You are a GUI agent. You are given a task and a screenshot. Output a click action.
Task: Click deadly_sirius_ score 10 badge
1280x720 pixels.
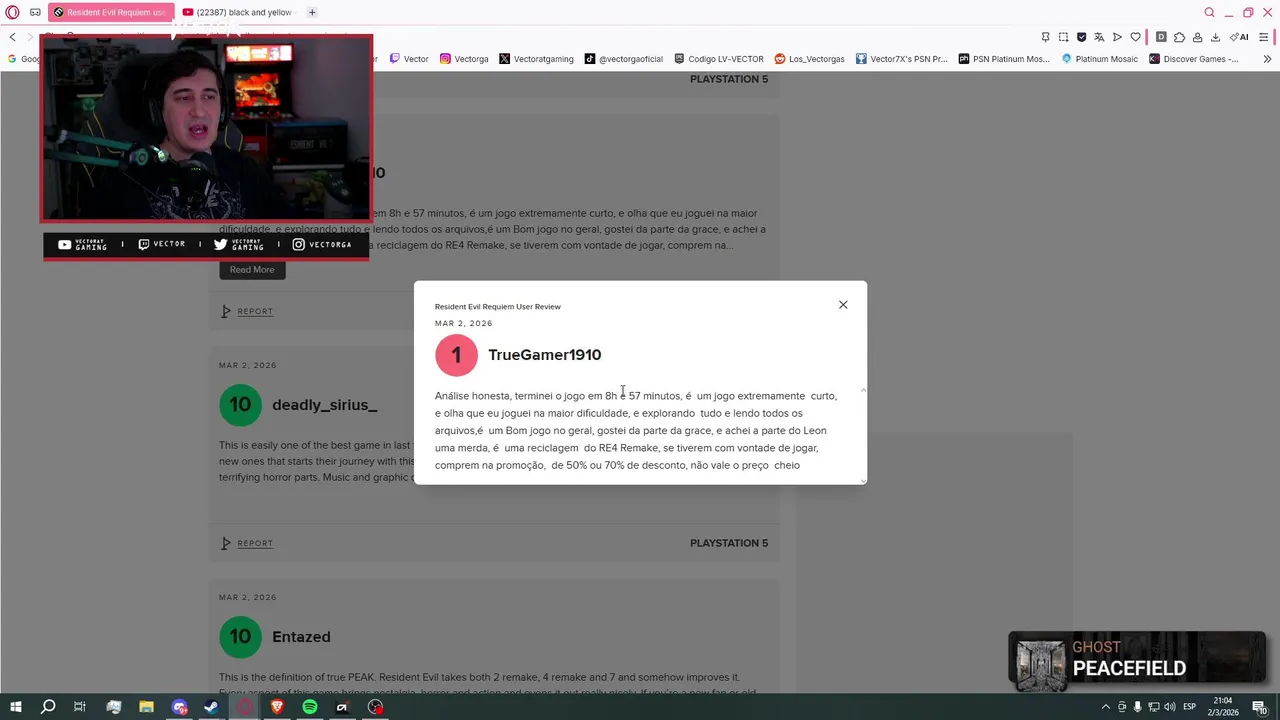(x=240, y=405)
